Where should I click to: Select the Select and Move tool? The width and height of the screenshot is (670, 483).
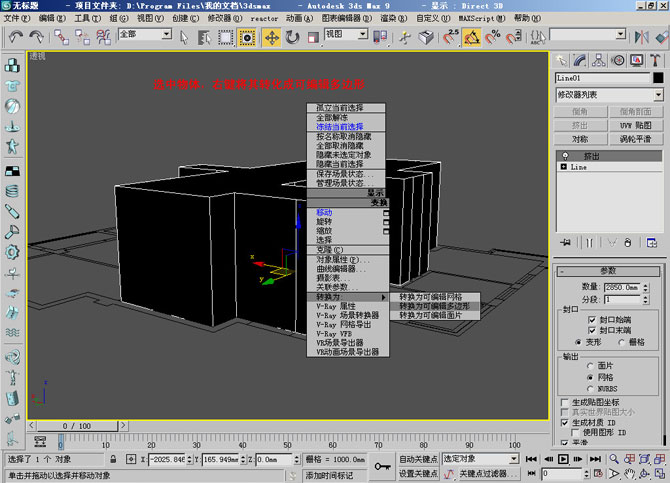pyautogui.click(x=271, y=37)
